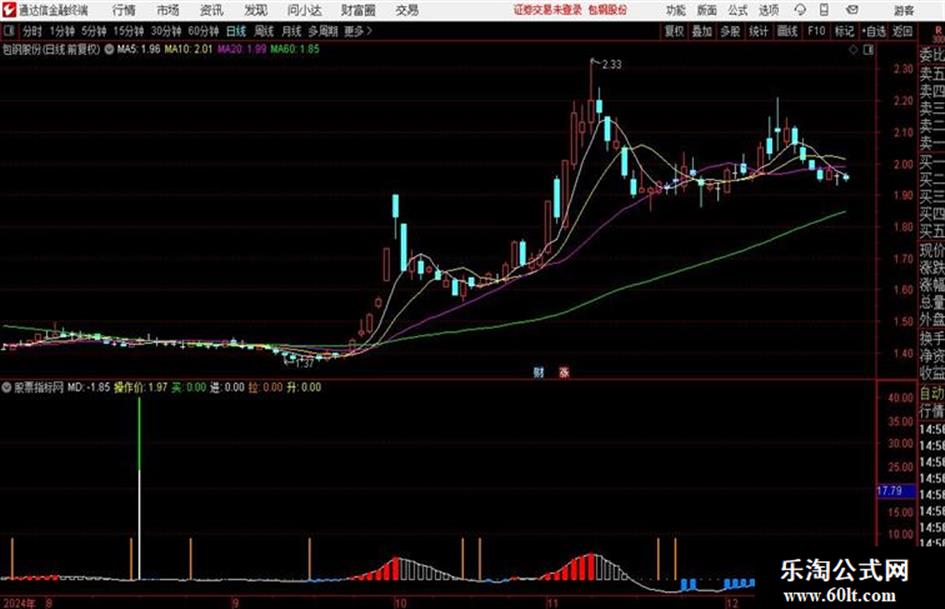This screenshot has width=945, height=609.
Task: Click the MA60: 1.85 indicator value
Action: click(x=295, y=49)
